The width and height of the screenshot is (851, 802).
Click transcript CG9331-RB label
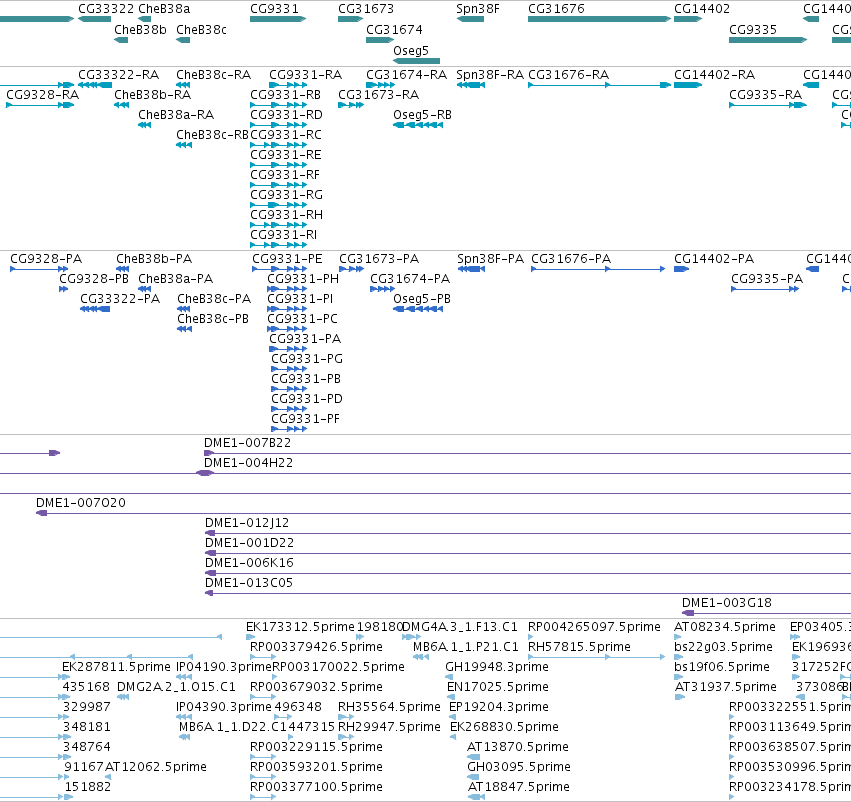[x=285, y=94]
